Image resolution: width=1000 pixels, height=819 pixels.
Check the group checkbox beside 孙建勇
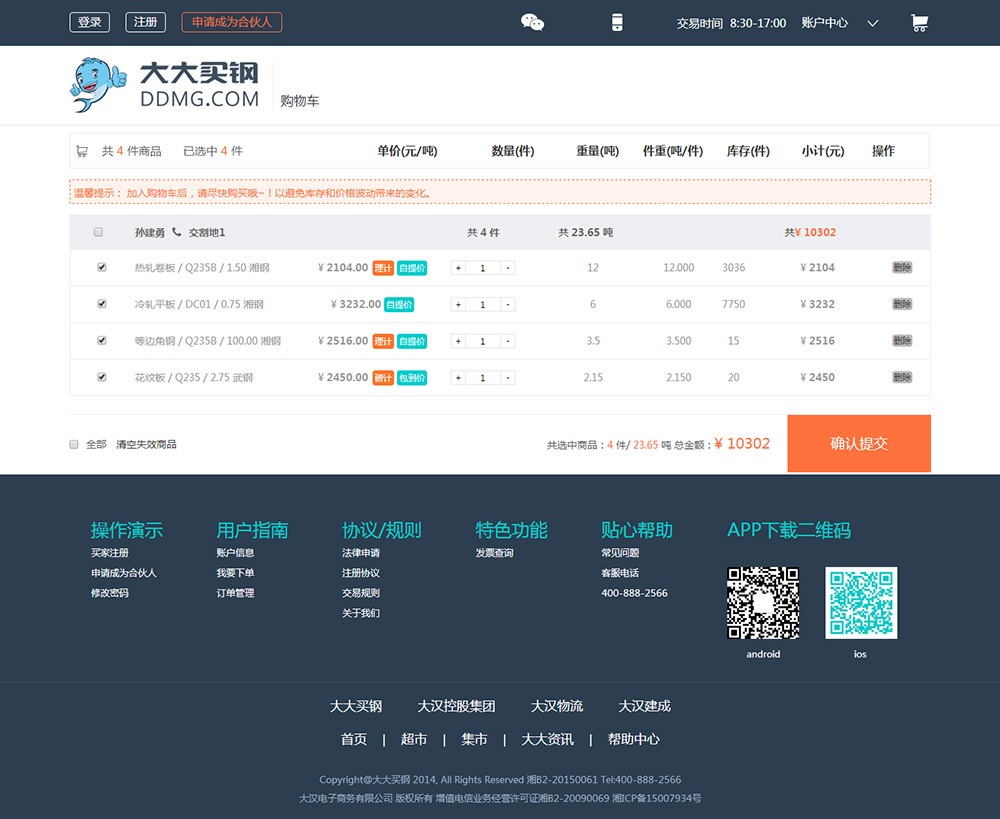tap(98, 231)
